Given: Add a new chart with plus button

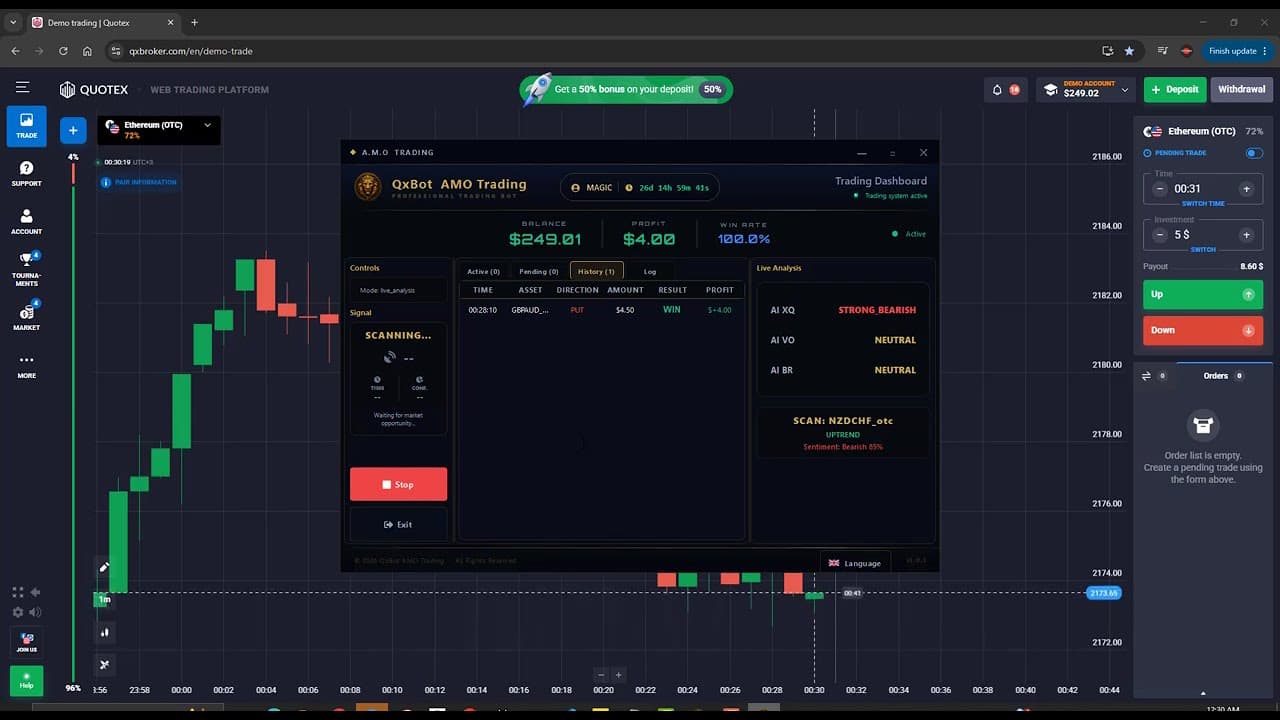Looking at the screenshot, I should tap(73, 130).
